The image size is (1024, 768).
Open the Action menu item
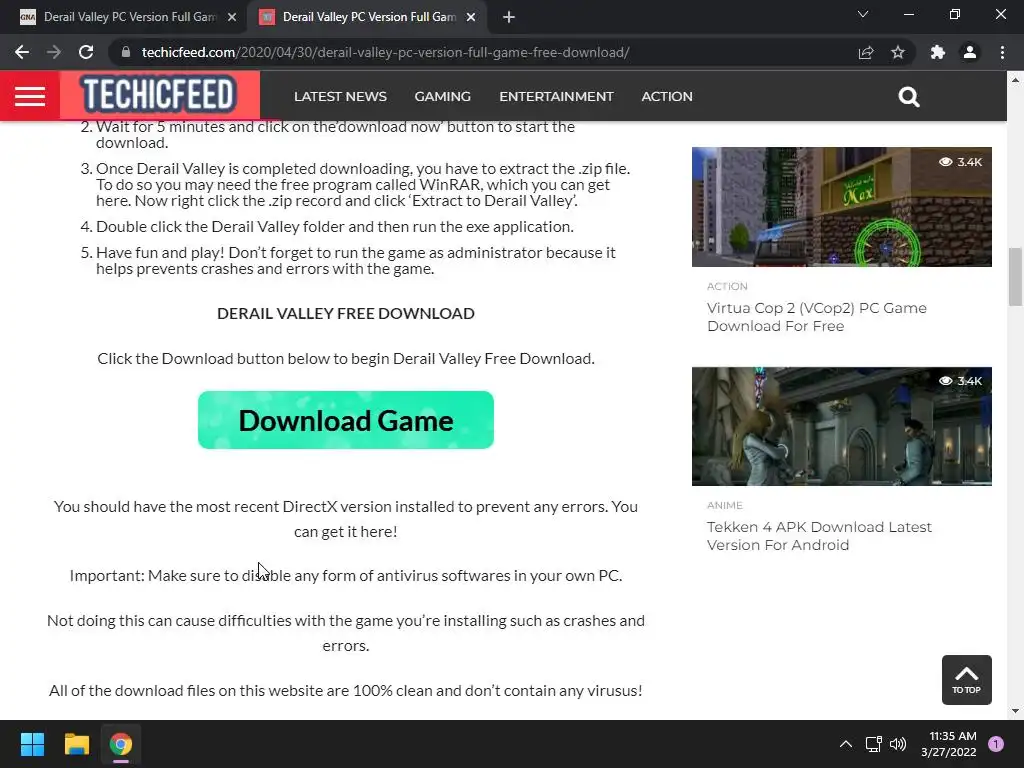pos(667,97)
